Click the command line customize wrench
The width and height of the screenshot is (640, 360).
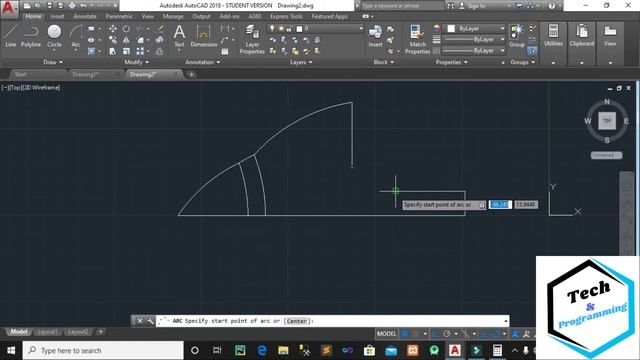pyautogui.click(x=150, y=321)
